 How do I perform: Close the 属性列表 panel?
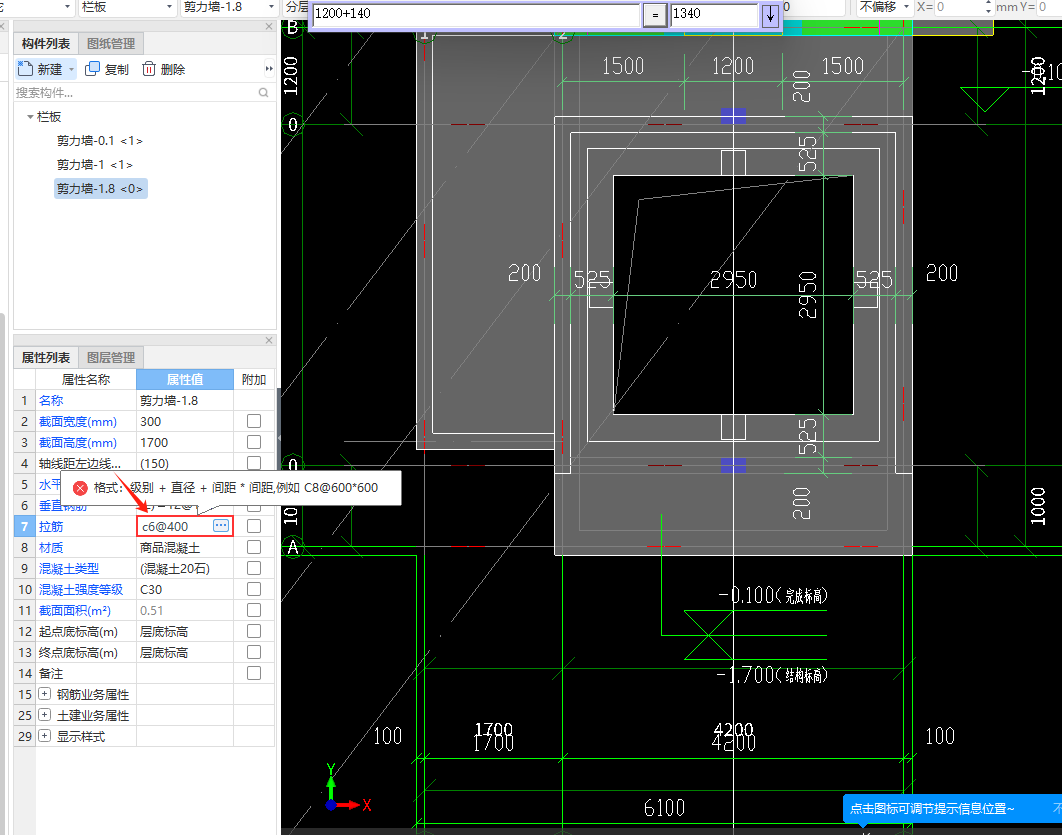coord(269,341)
